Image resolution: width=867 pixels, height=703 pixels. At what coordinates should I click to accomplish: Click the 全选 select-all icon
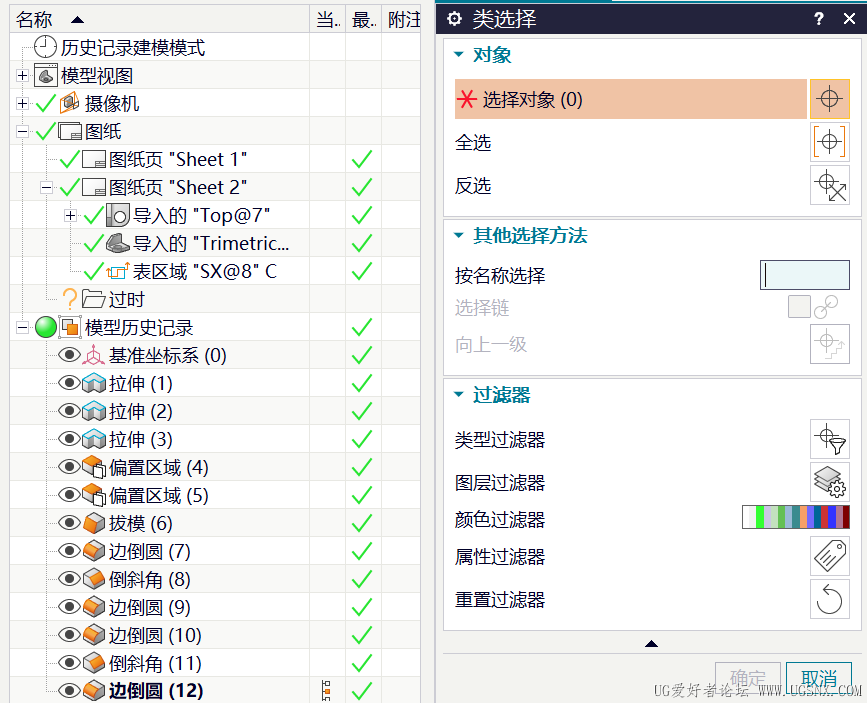pos(829,142)
